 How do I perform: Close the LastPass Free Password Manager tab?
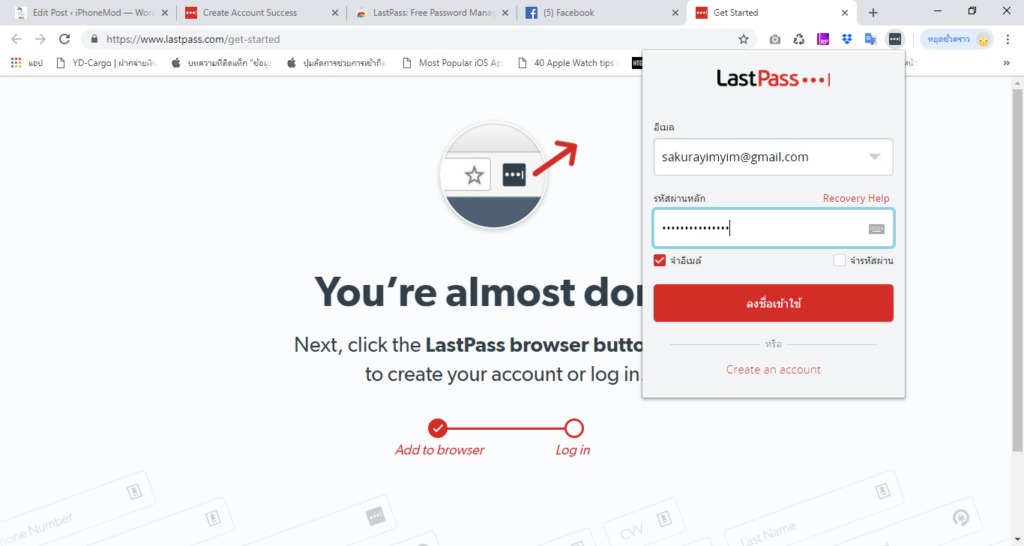pos(505,12)
